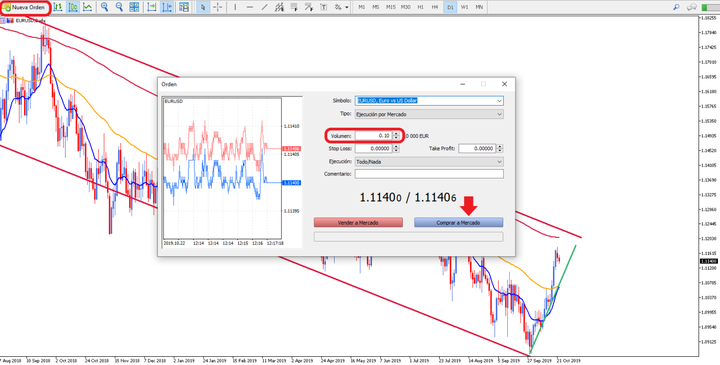
Task: Open the chat bubbles icon
Action: [x=691, y=7]
